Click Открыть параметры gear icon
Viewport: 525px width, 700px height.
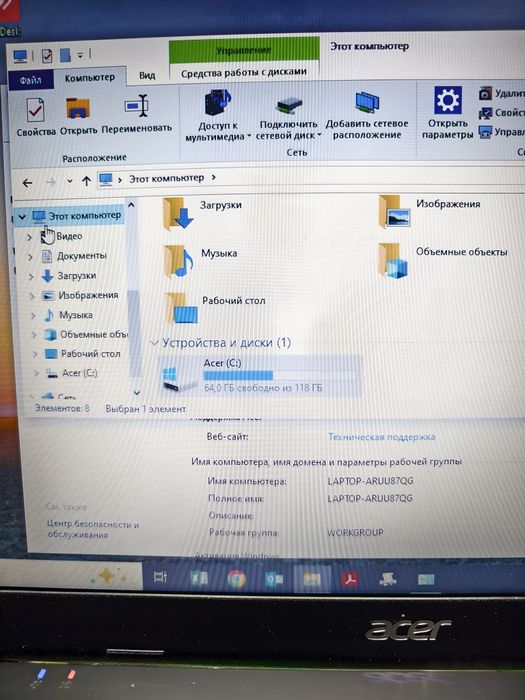[x=447, y=100]
